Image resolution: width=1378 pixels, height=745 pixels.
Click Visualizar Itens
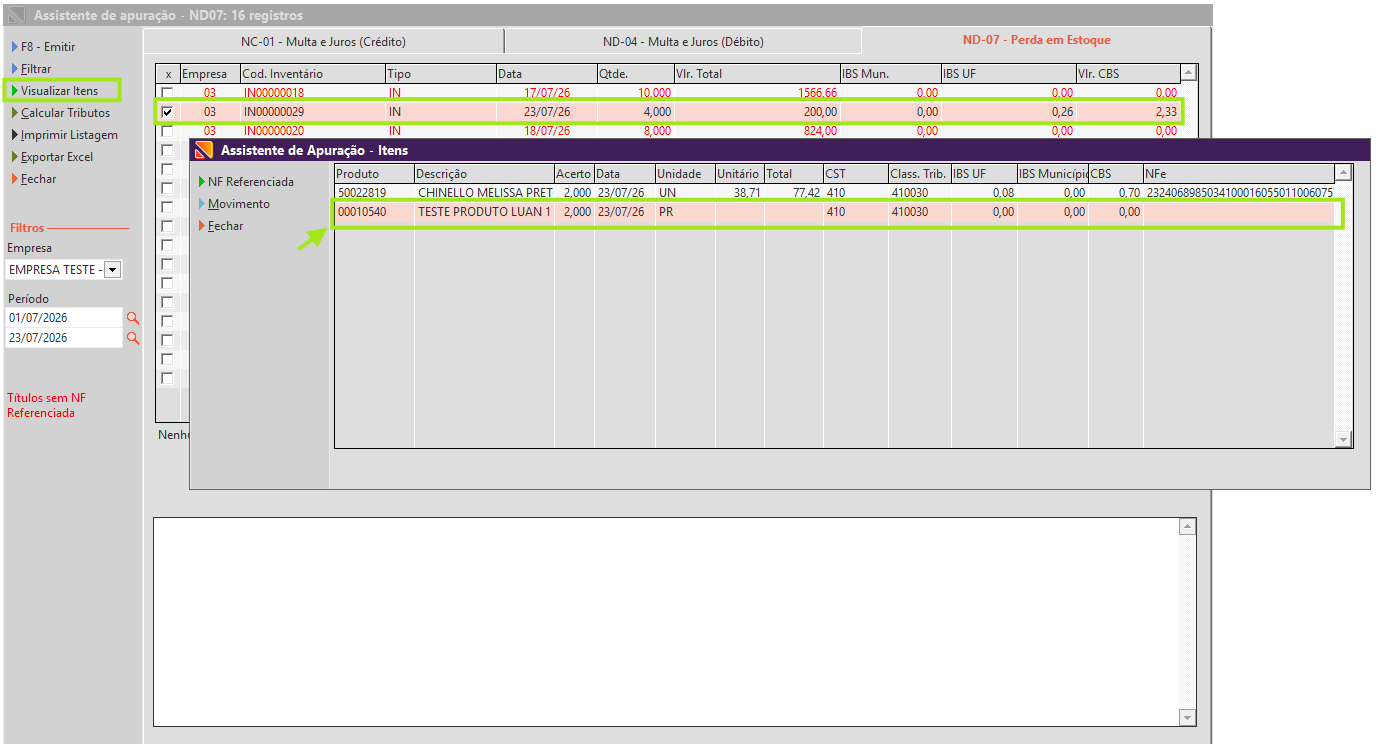coord(59,91)
